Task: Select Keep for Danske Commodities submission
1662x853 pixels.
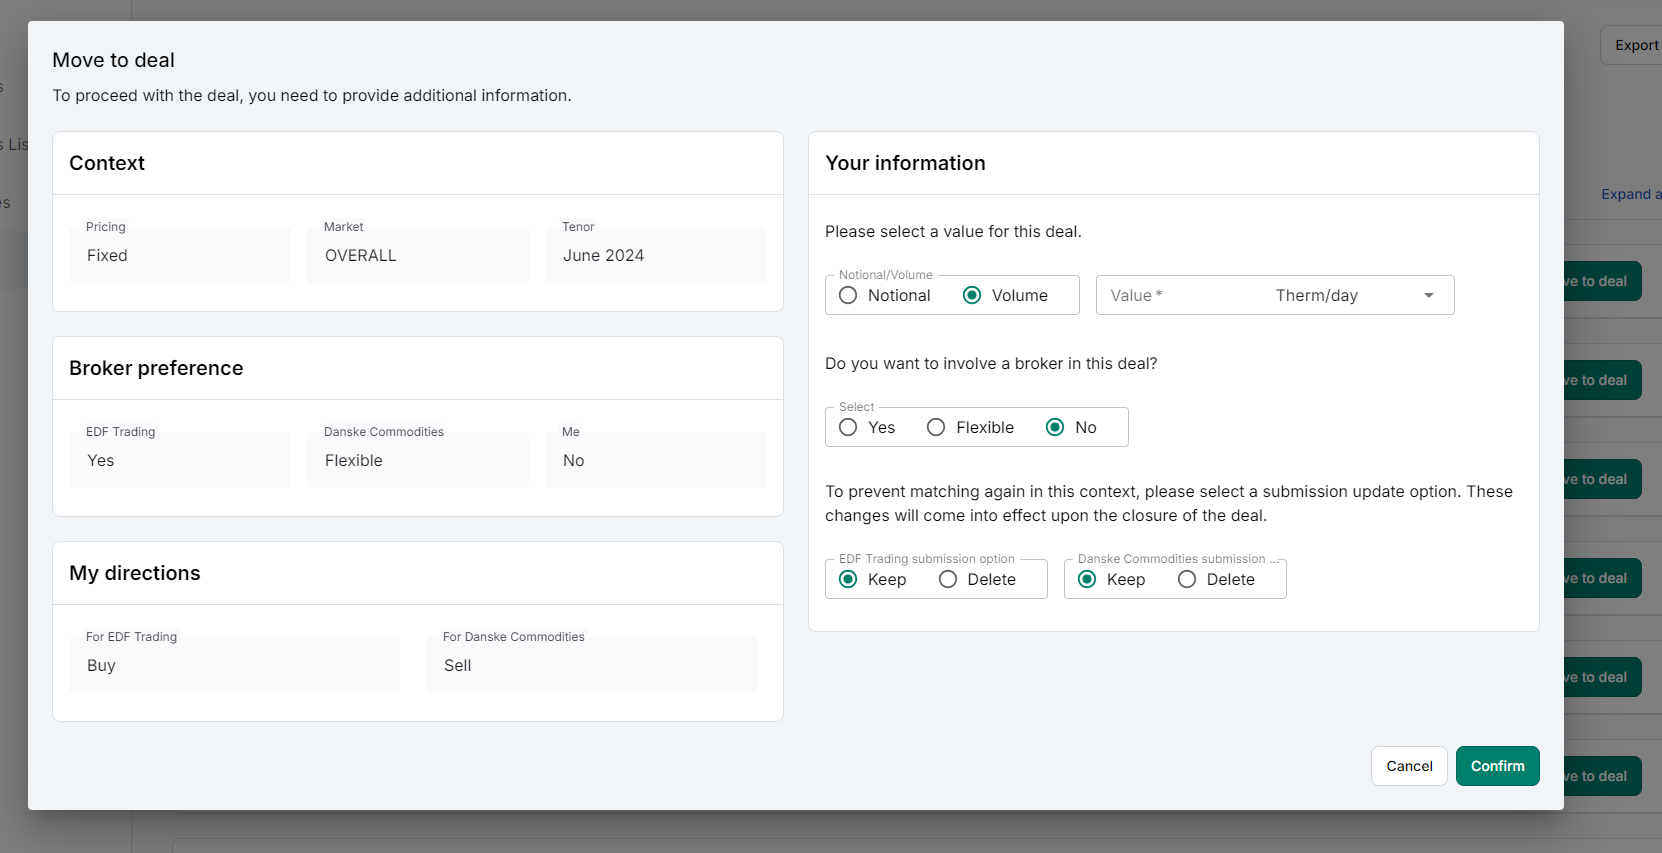Action: tap(1087, 579)
